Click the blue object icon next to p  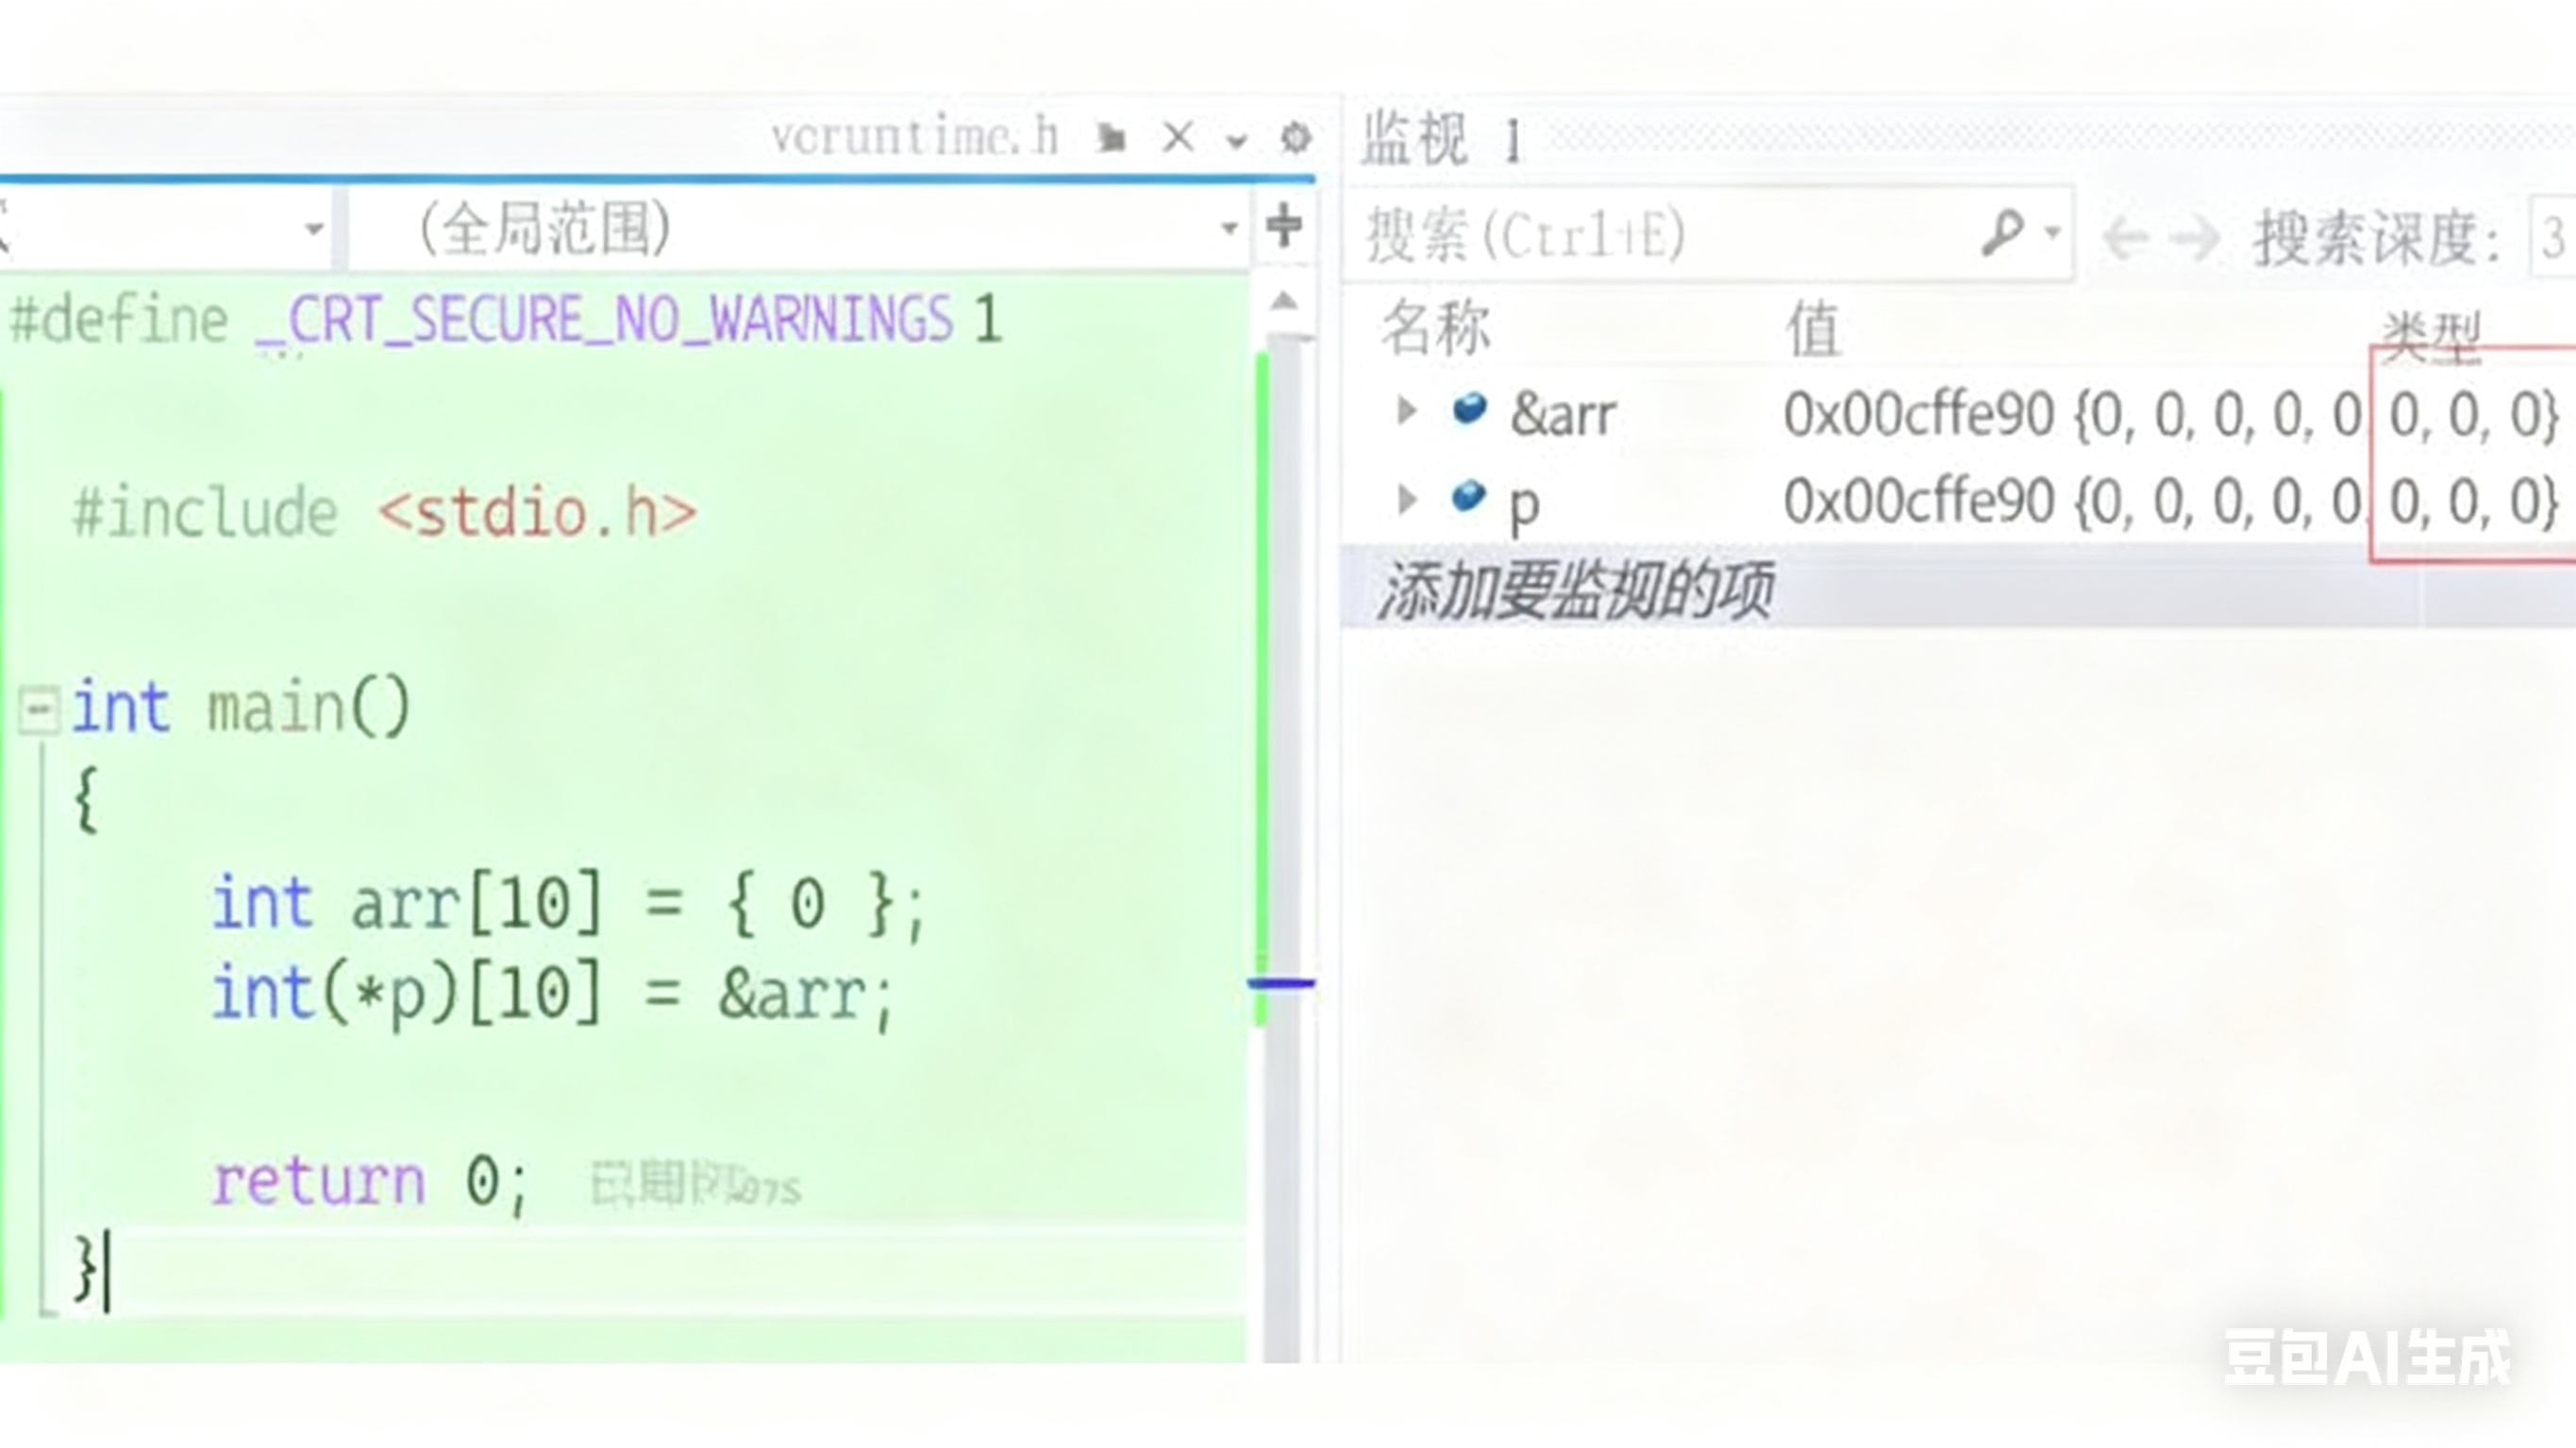coord(1468,496)
